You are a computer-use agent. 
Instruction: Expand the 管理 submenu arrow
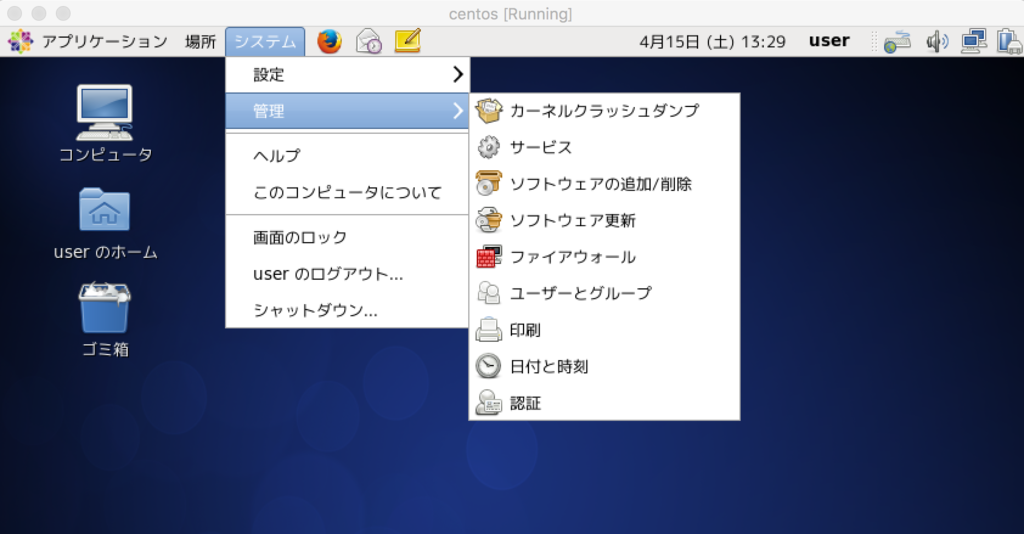(x=458, y=111)
